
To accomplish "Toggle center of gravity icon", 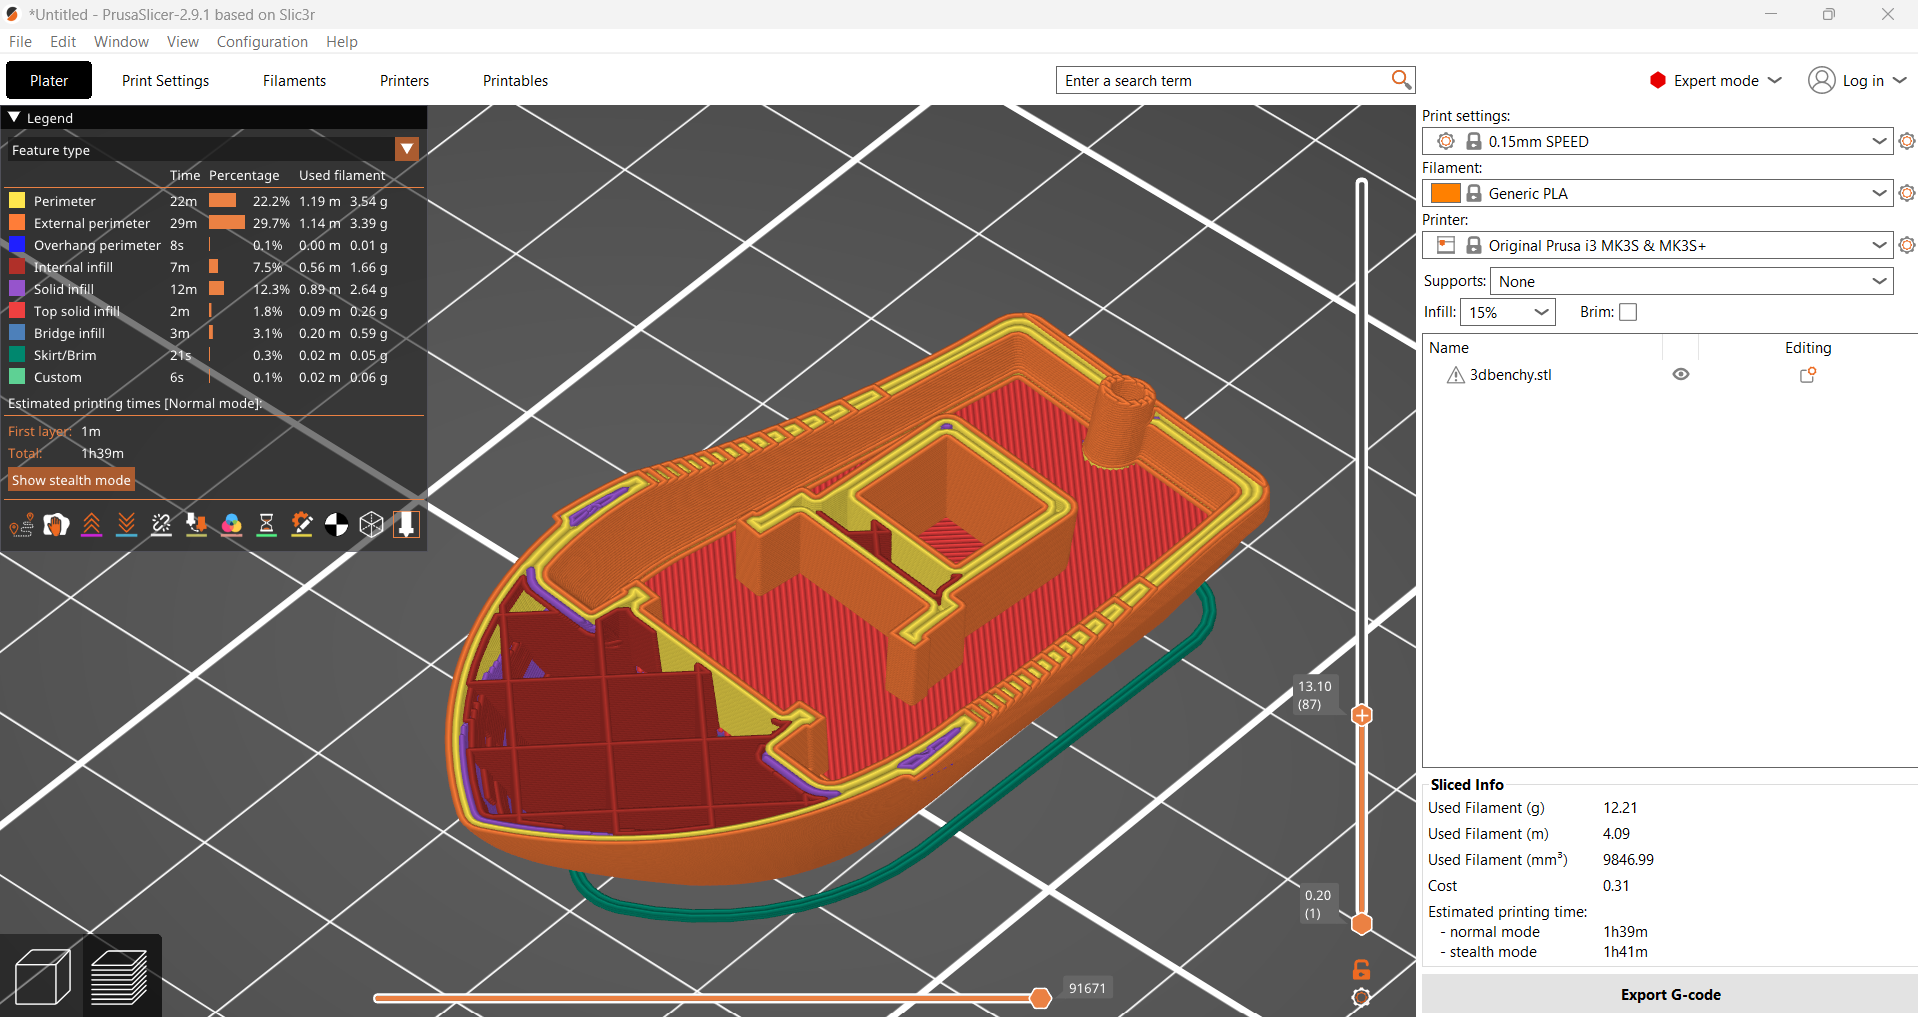I will (x=337, y=524).
